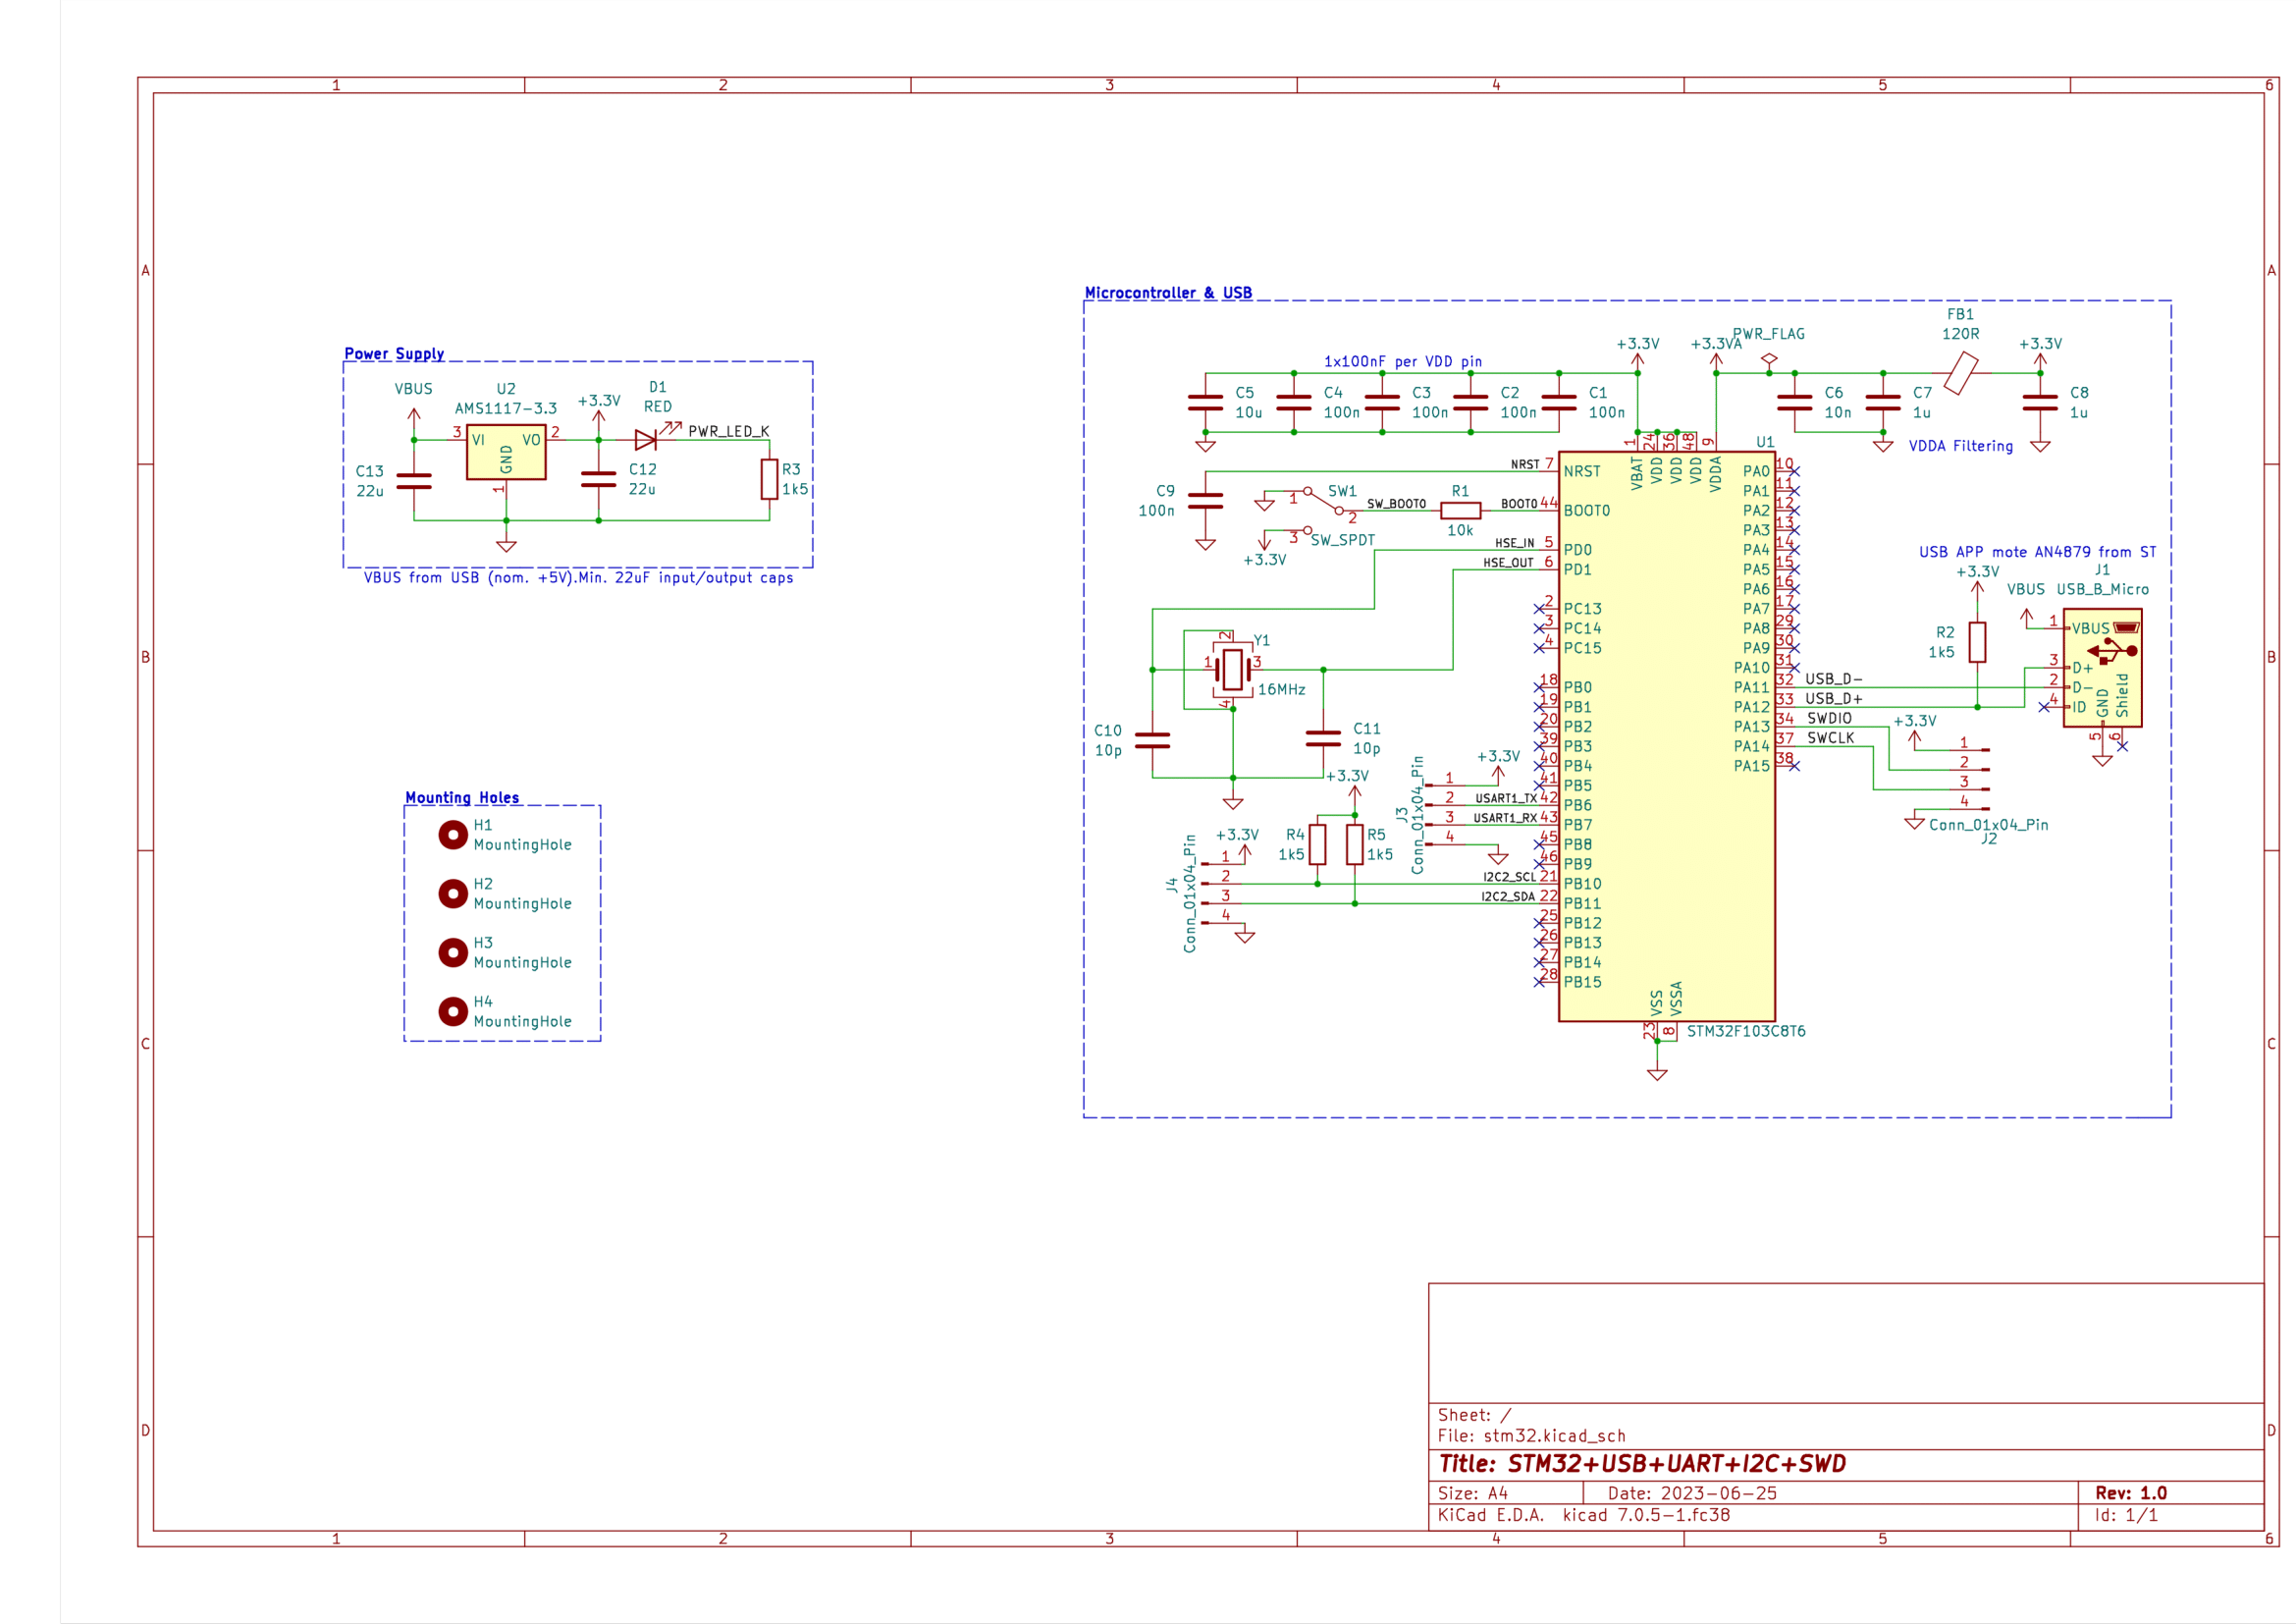Select mounting hole H1 symbol
2296x1624 pixels.
pos(453,833)
